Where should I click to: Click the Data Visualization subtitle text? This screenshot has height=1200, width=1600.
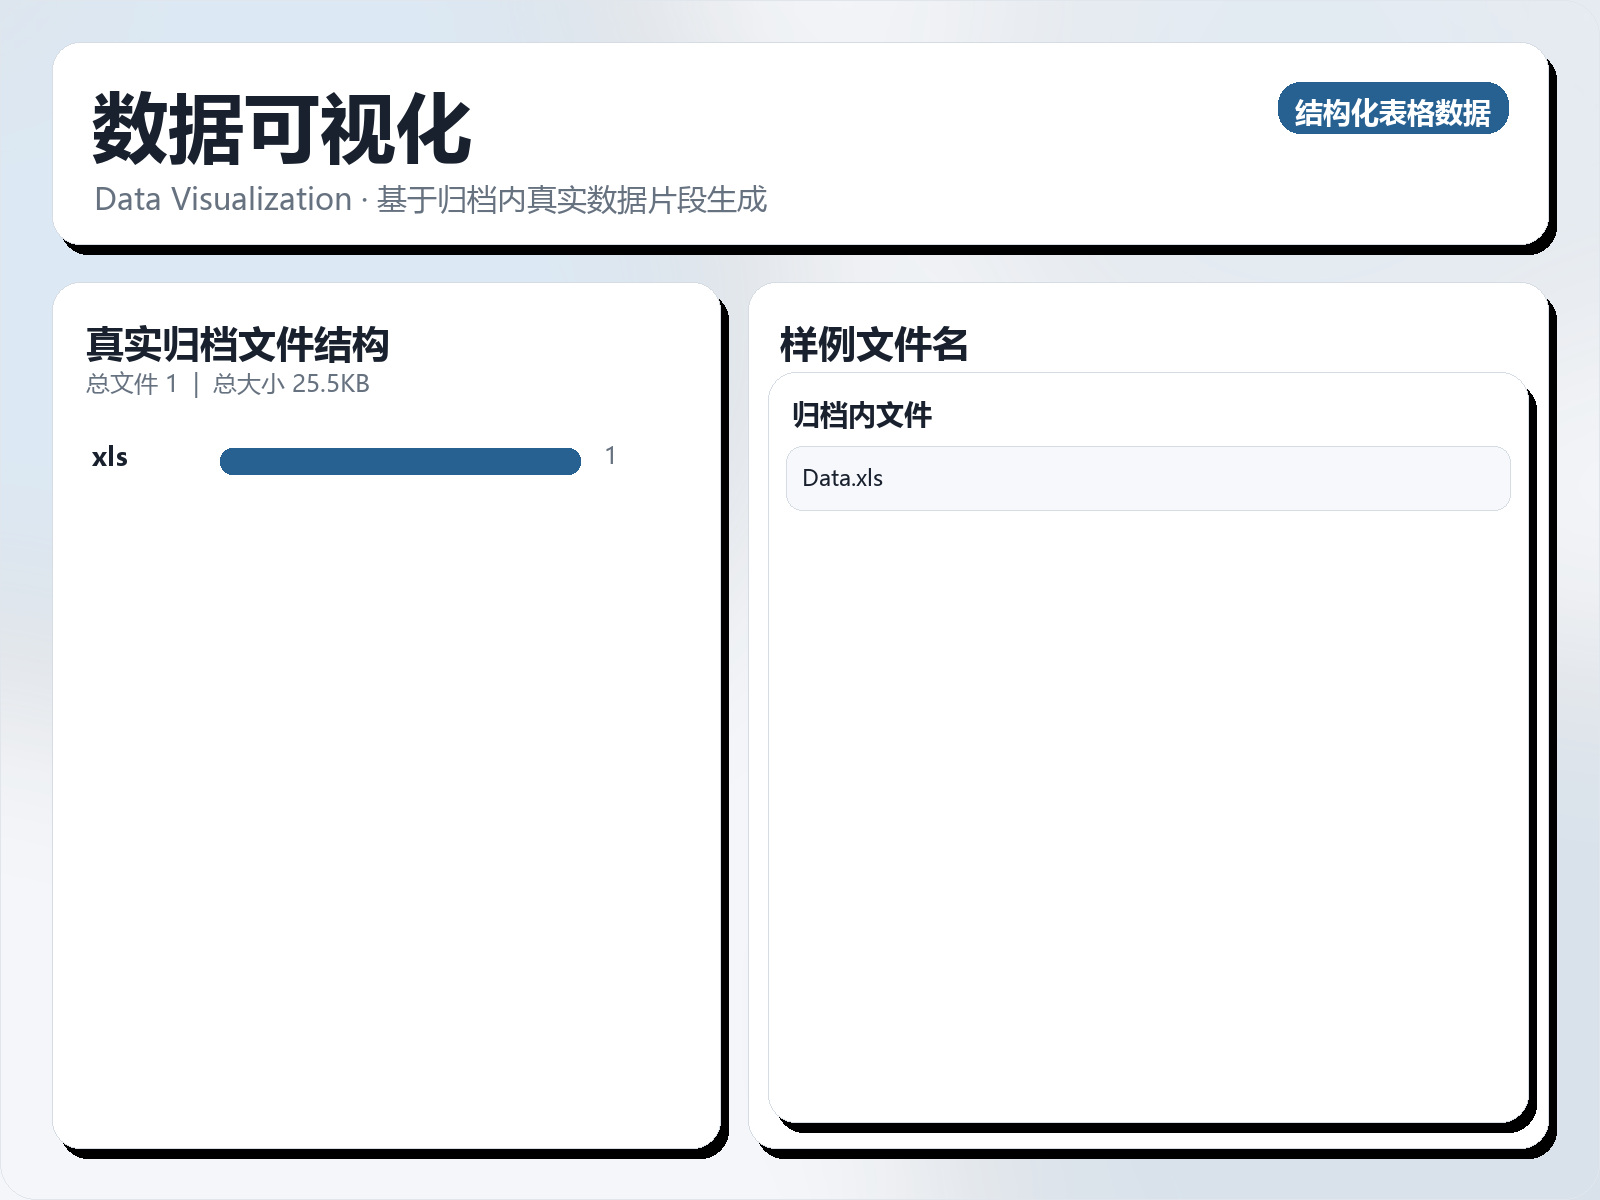(x=430, y=199)
